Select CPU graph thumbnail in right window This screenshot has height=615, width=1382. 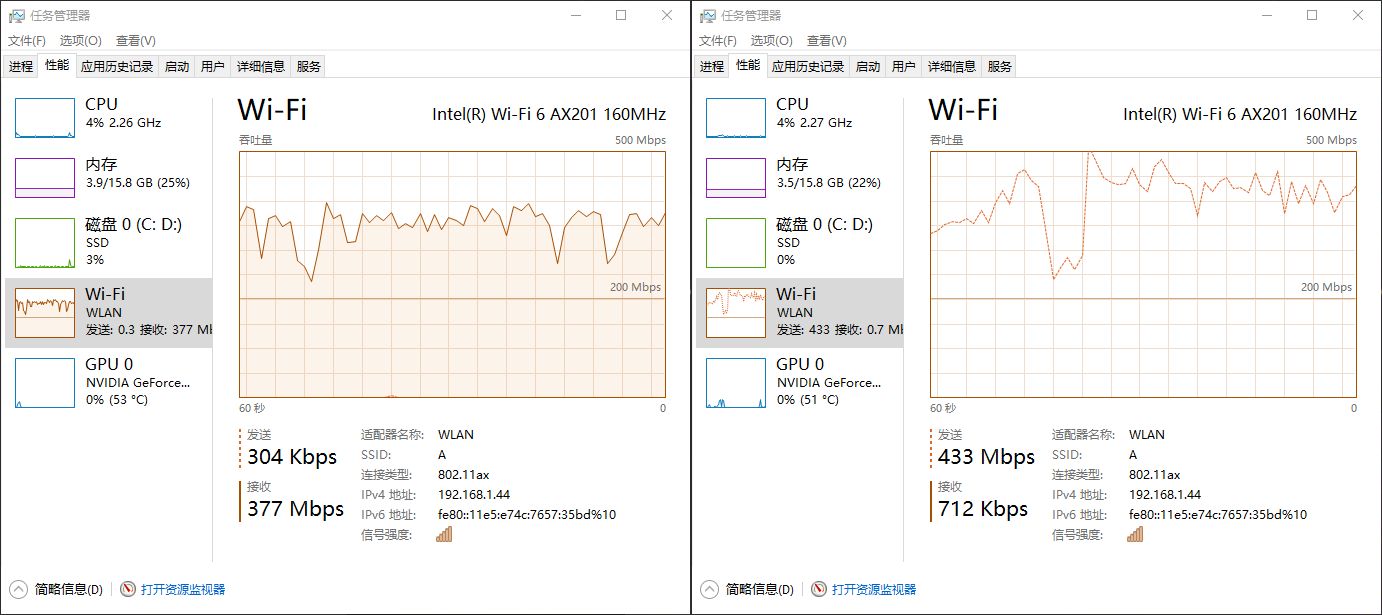click(x=736, y=118)
